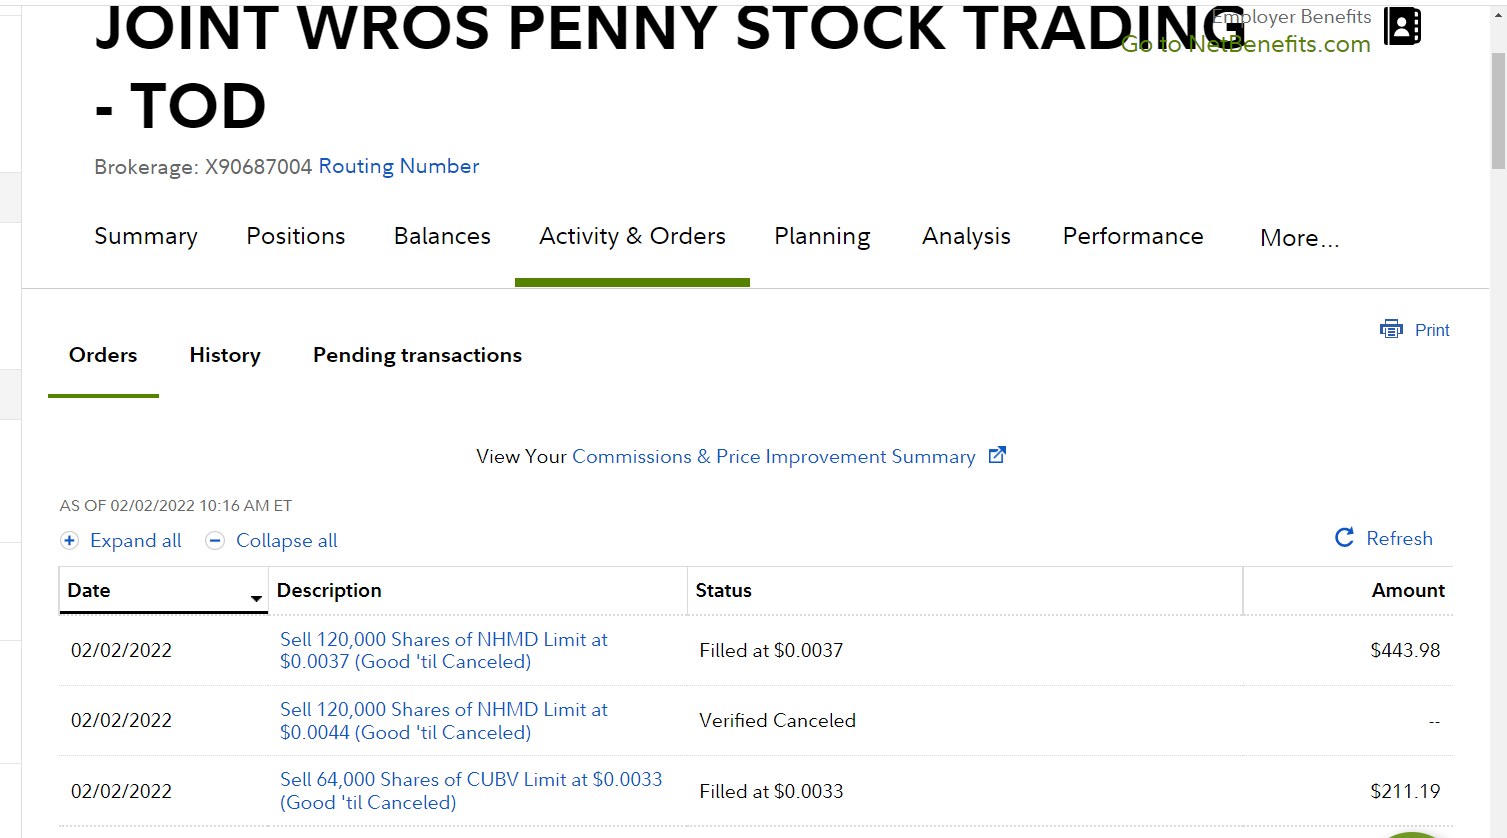The height and width of the screenshot is (838, 1507).
Task: Click the plus icon for Expand all
Action: pos(69,541)
